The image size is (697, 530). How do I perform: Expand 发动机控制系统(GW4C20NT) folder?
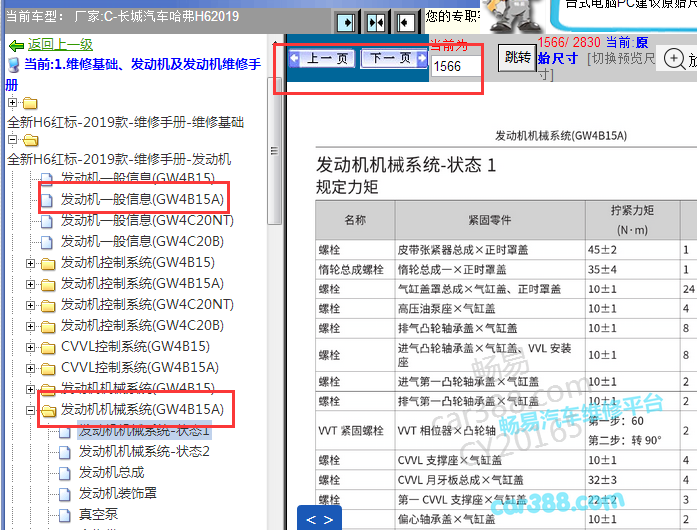coord(30,305)
